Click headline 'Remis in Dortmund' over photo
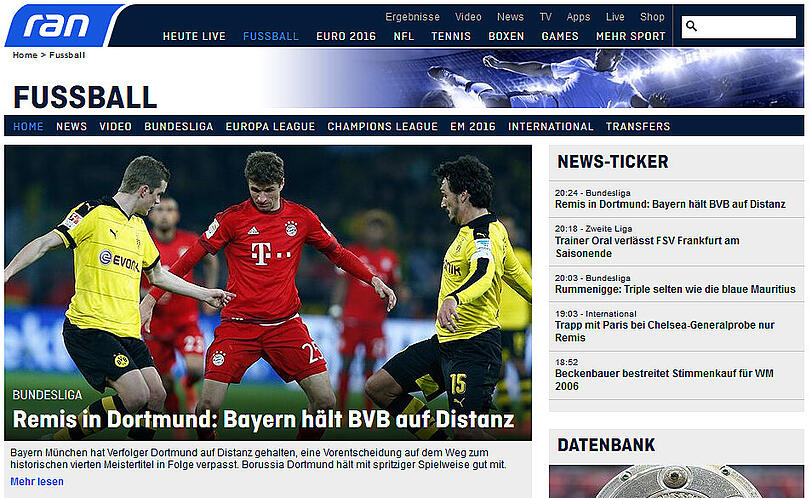 click(x=263, y=419)
